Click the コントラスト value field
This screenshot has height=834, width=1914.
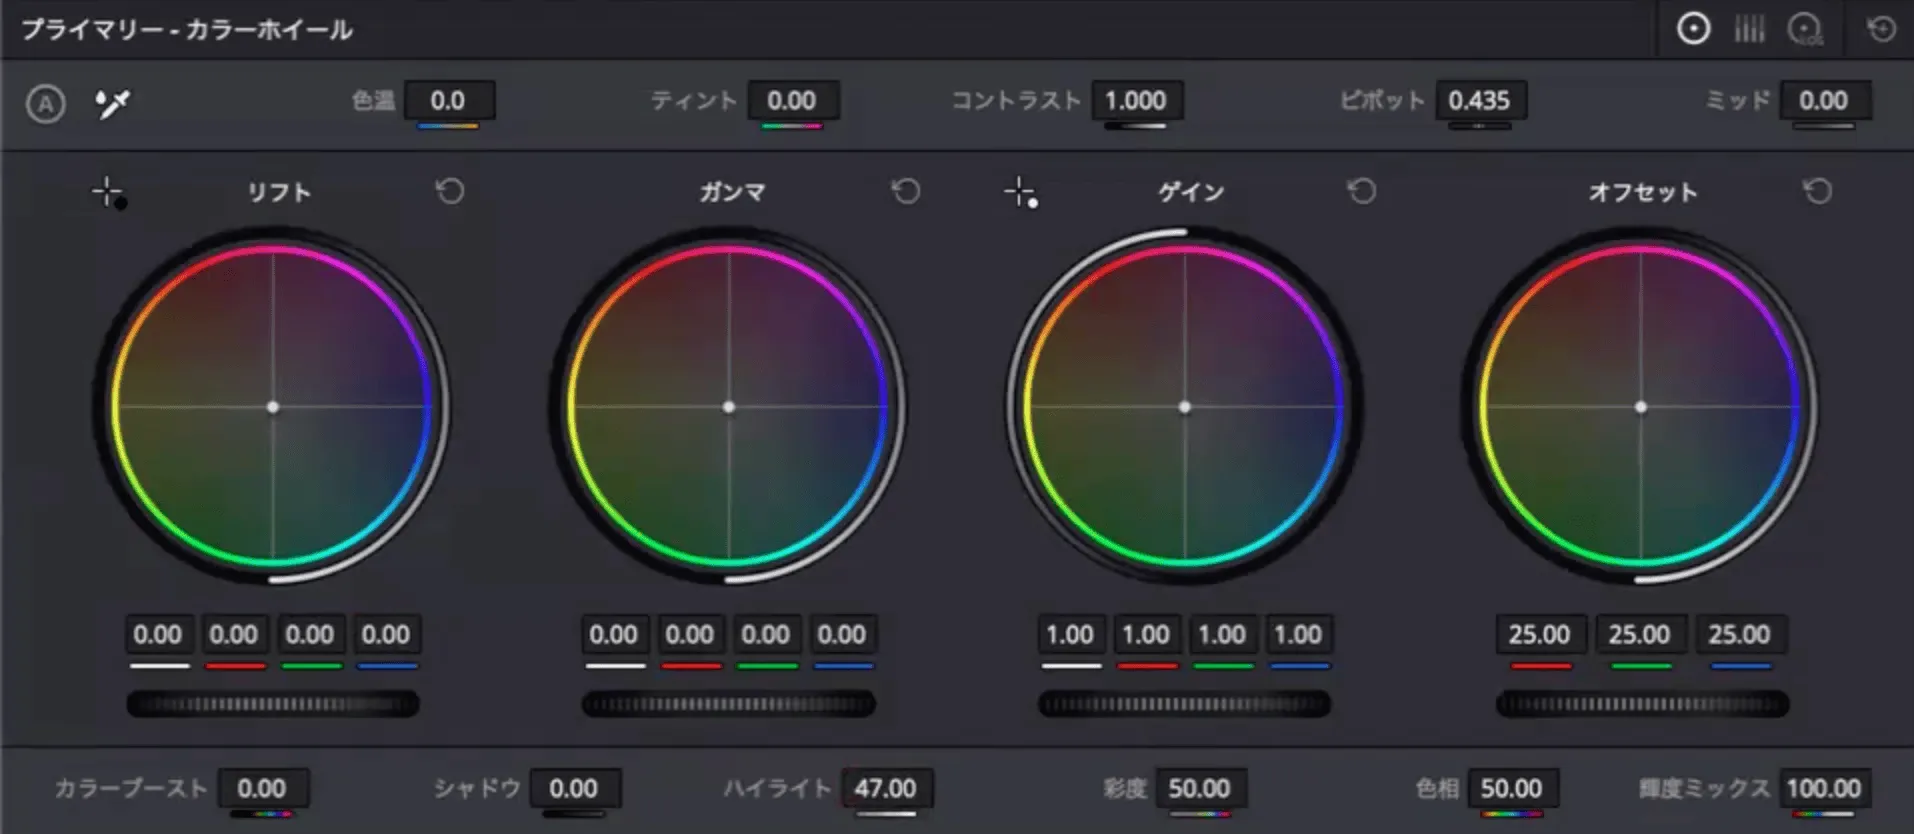(x=1135, y=101)
